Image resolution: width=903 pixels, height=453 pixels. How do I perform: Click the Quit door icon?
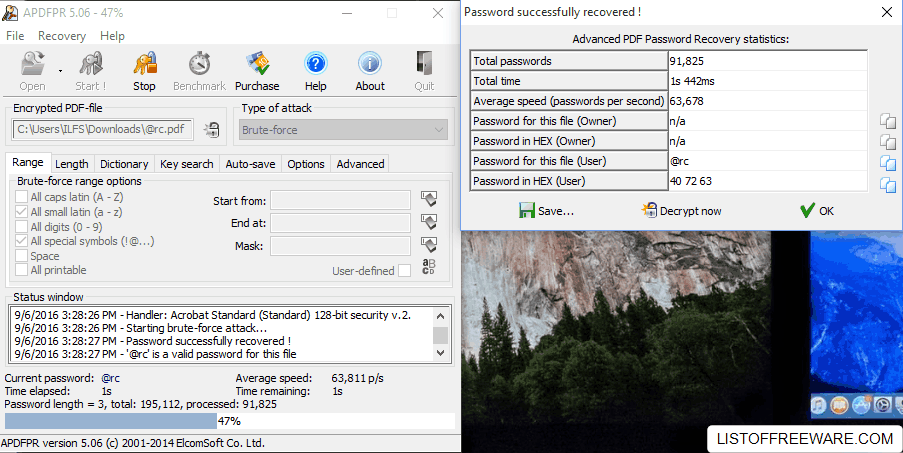pyautogui.click(x=424, y=64)
